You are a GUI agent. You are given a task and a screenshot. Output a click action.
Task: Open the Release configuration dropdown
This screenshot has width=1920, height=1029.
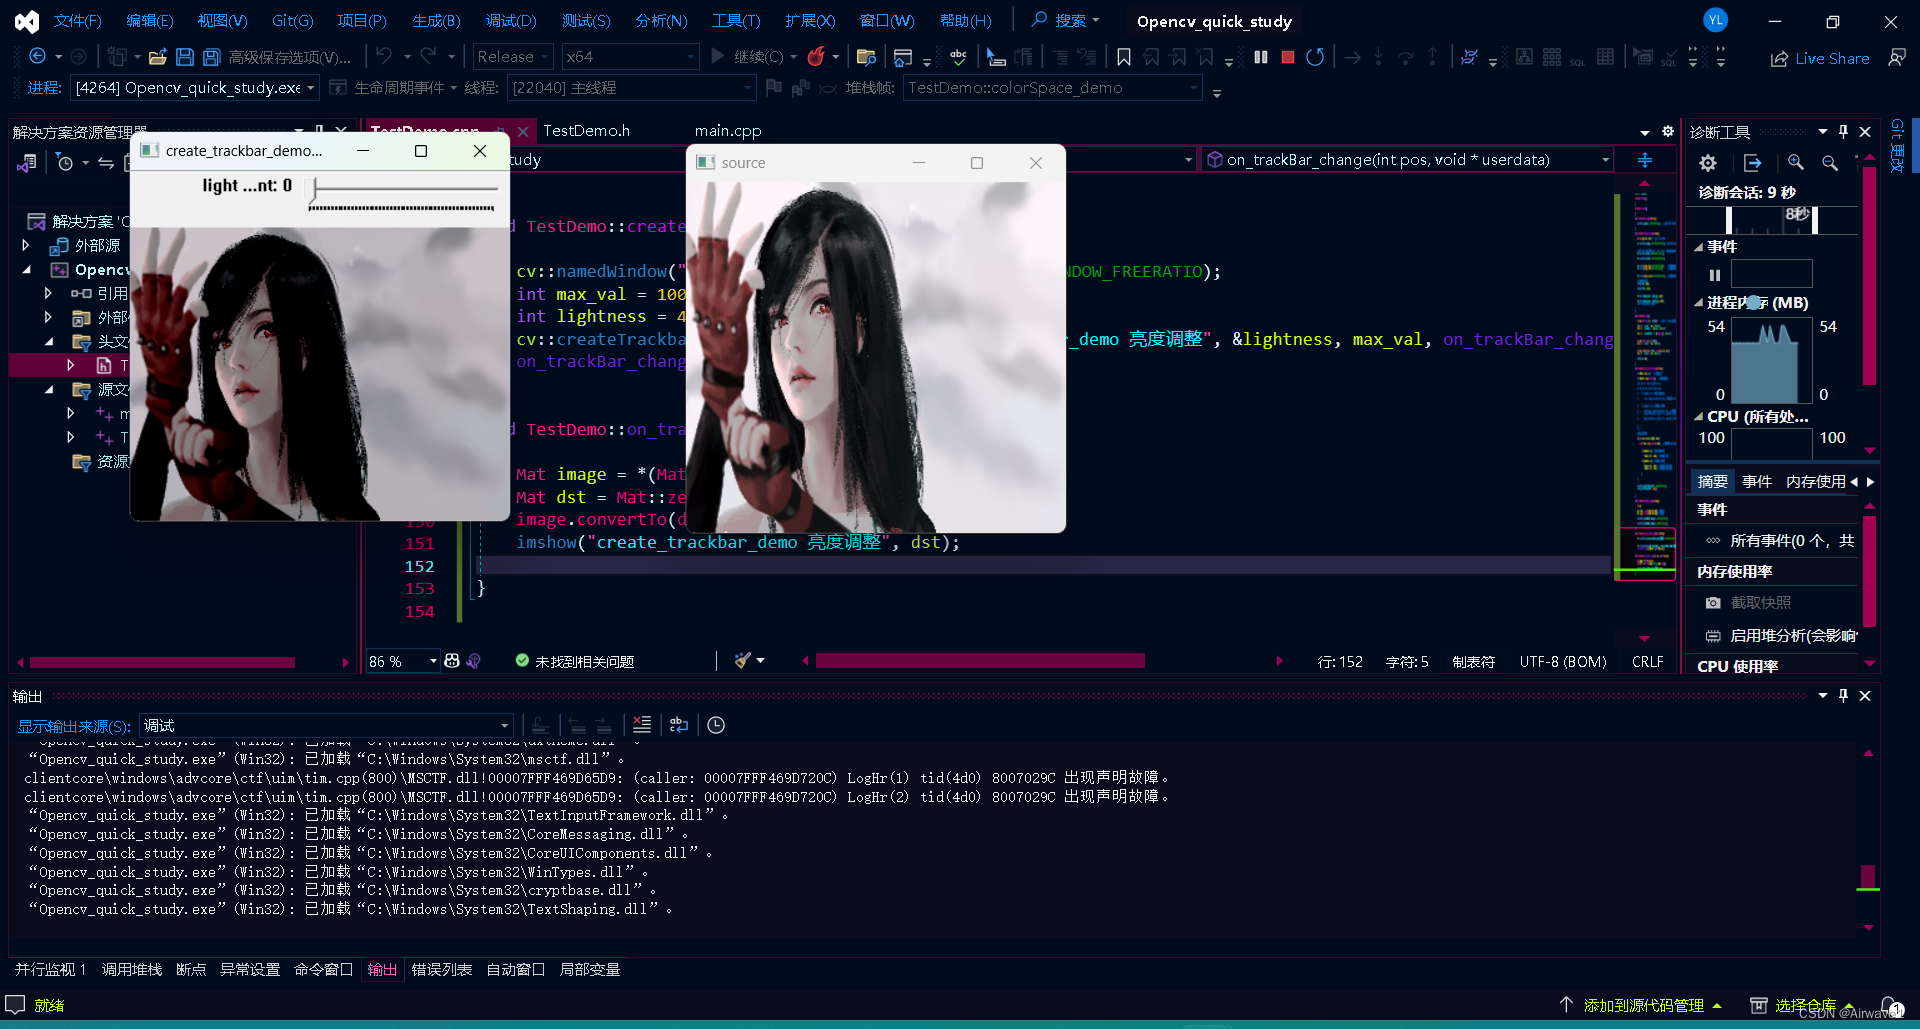coord(513,57)
